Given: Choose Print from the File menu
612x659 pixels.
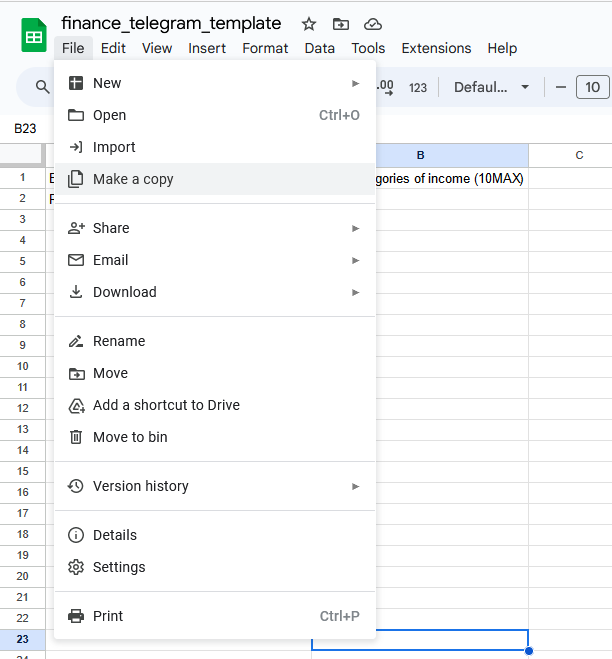Looking at the screenshot, I should click(215, 616).
